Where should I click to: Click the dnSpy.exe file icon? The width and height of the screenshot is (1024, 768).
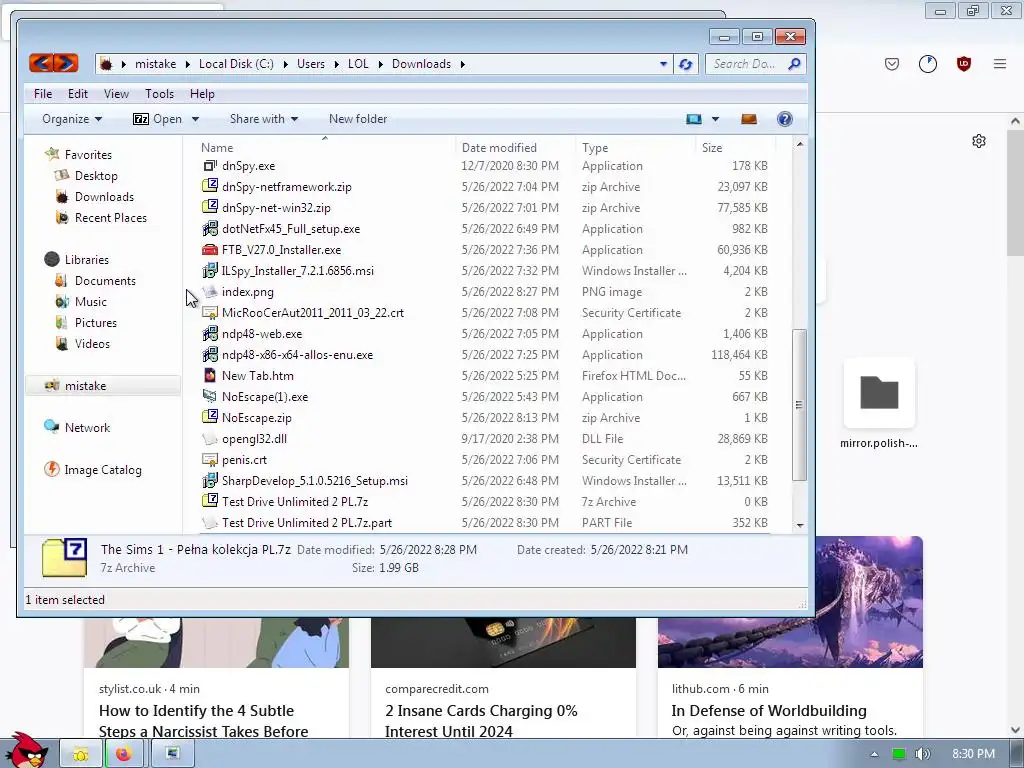[210, 166]
